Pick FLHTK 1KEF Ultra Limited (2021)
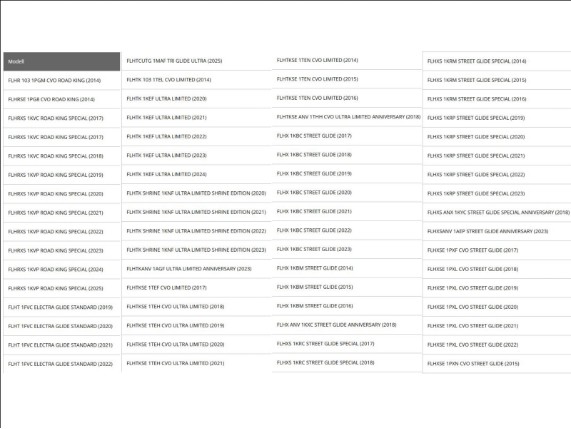The width and height of the screenshot is (571, 429). (167, 118)
